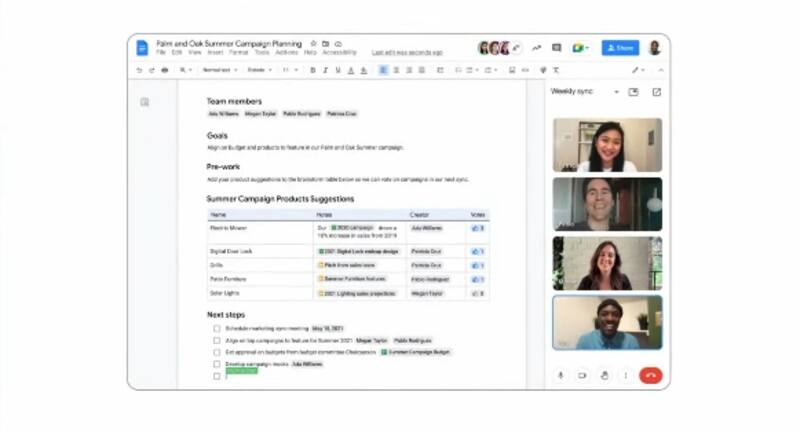
Task: Select the top participant video tile
Action: (607, 145)
